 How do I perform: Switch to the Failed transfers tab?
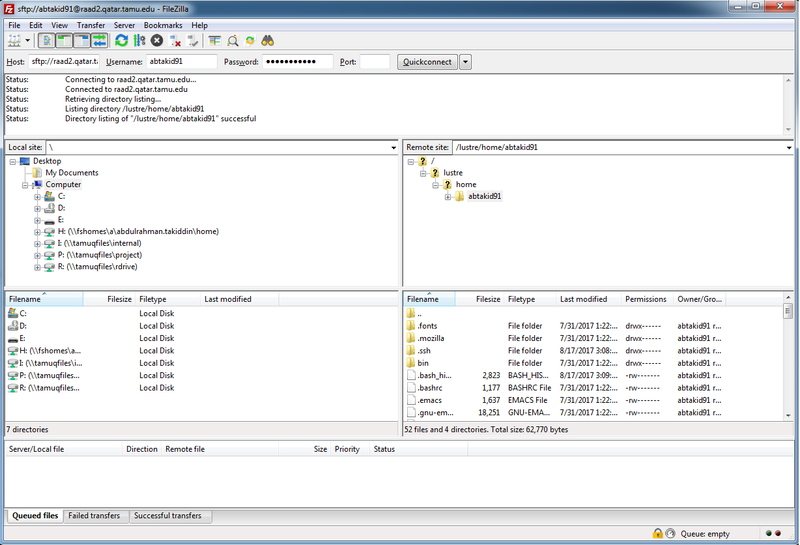94,516
